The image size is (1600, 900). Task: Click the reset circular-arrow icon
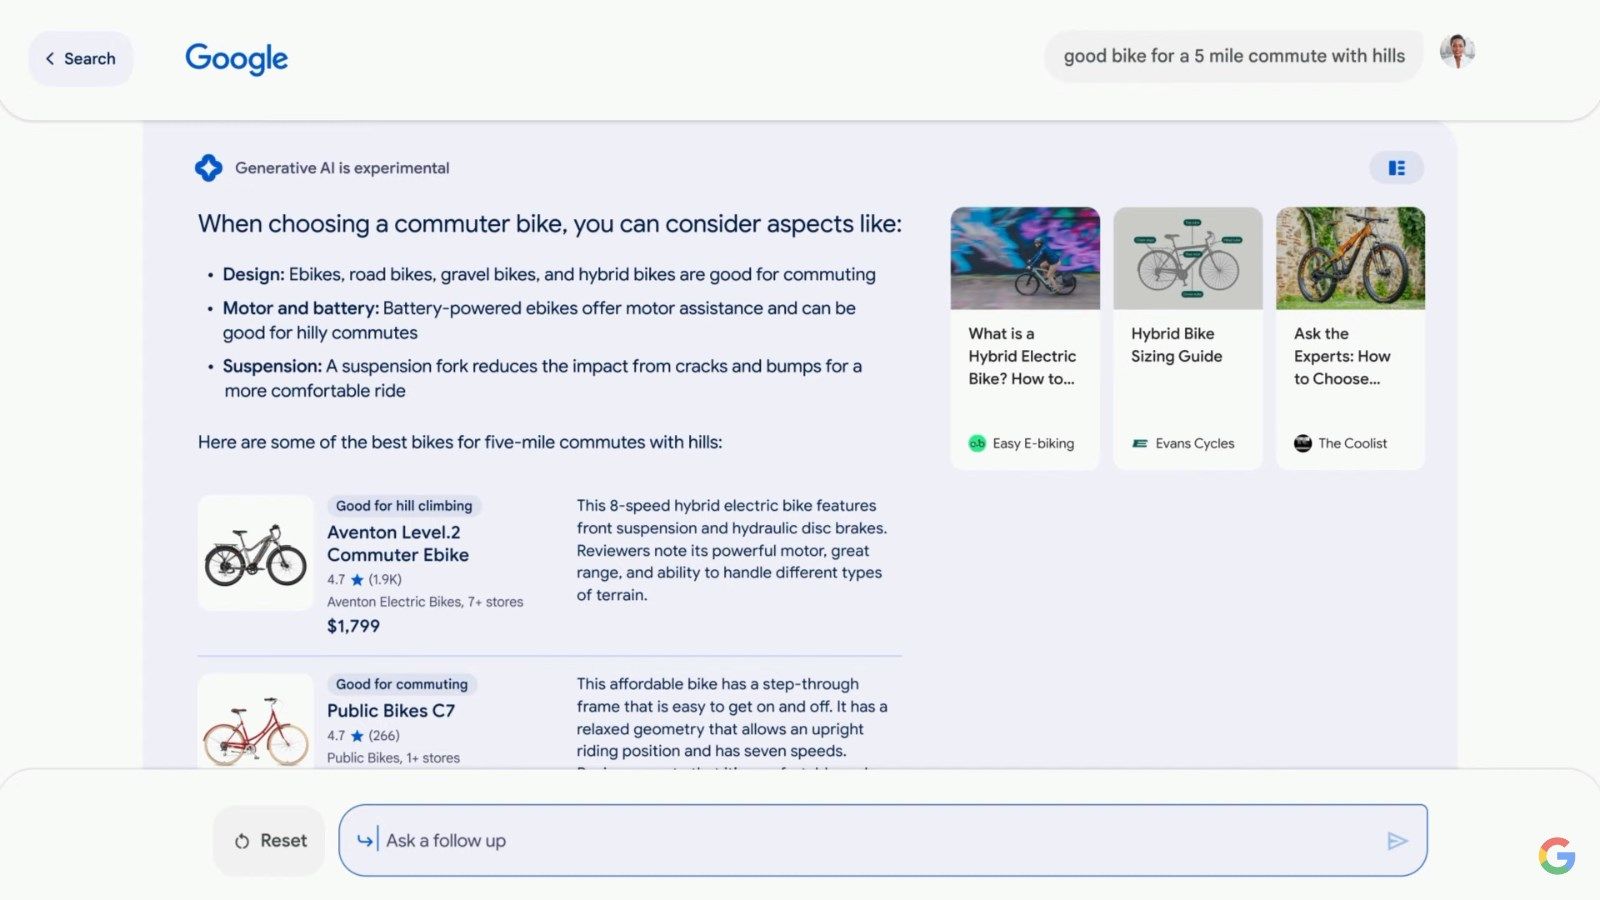[x=241, y=840]
